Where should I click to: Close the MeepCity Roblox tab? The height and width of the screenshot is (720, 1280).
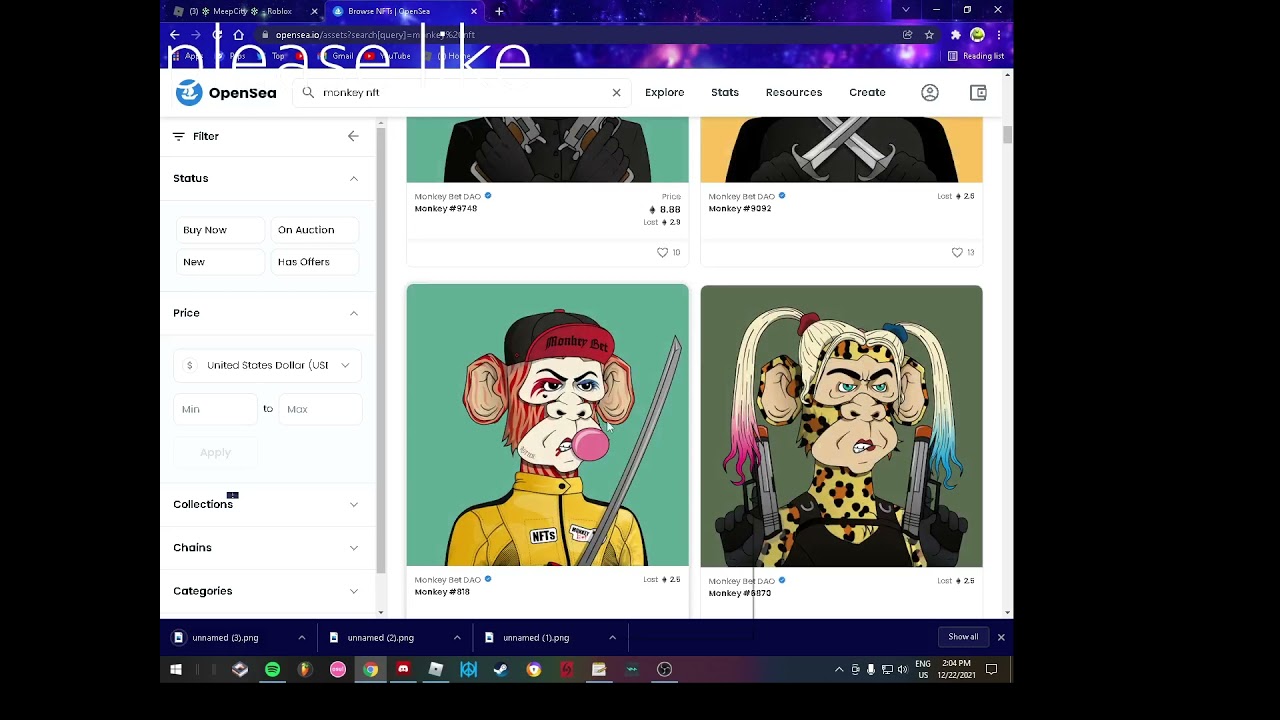coord(314,11)
